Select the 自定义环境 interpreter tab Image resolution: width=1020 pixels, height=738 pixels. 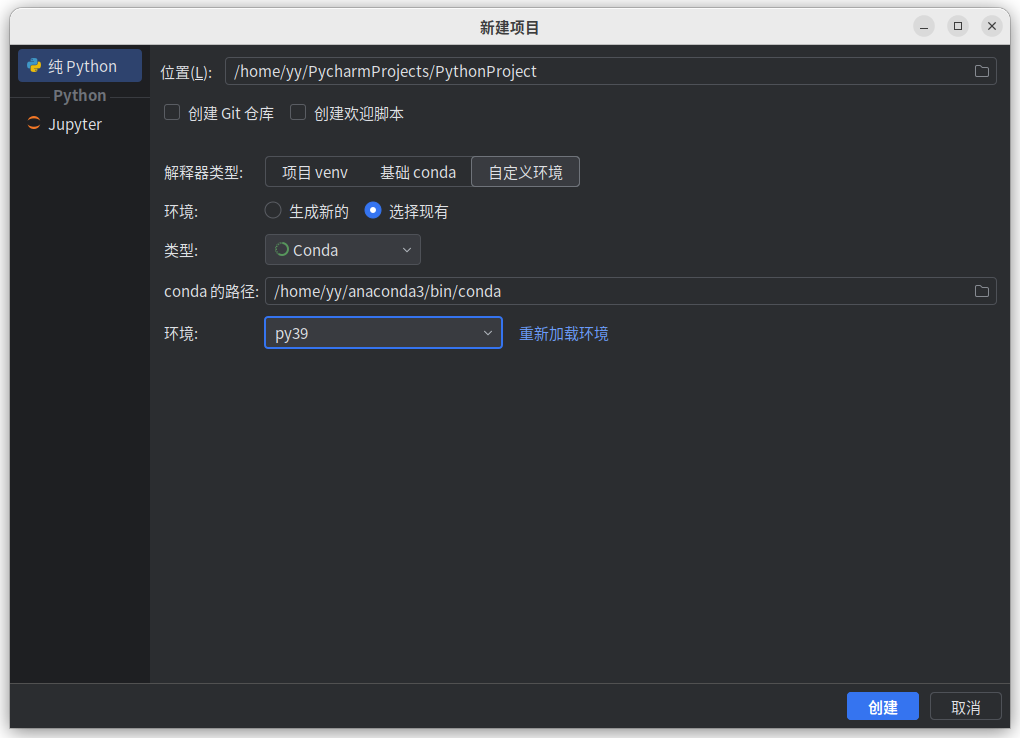[526, 172]
